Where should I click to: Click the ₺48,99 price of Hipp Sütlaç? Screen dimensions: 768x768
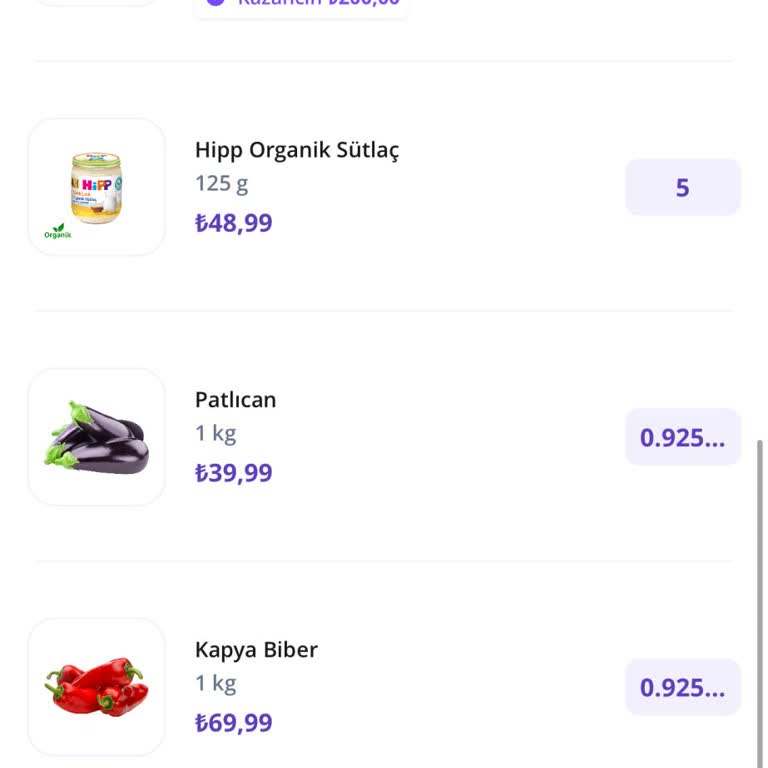tap(234, 223)
